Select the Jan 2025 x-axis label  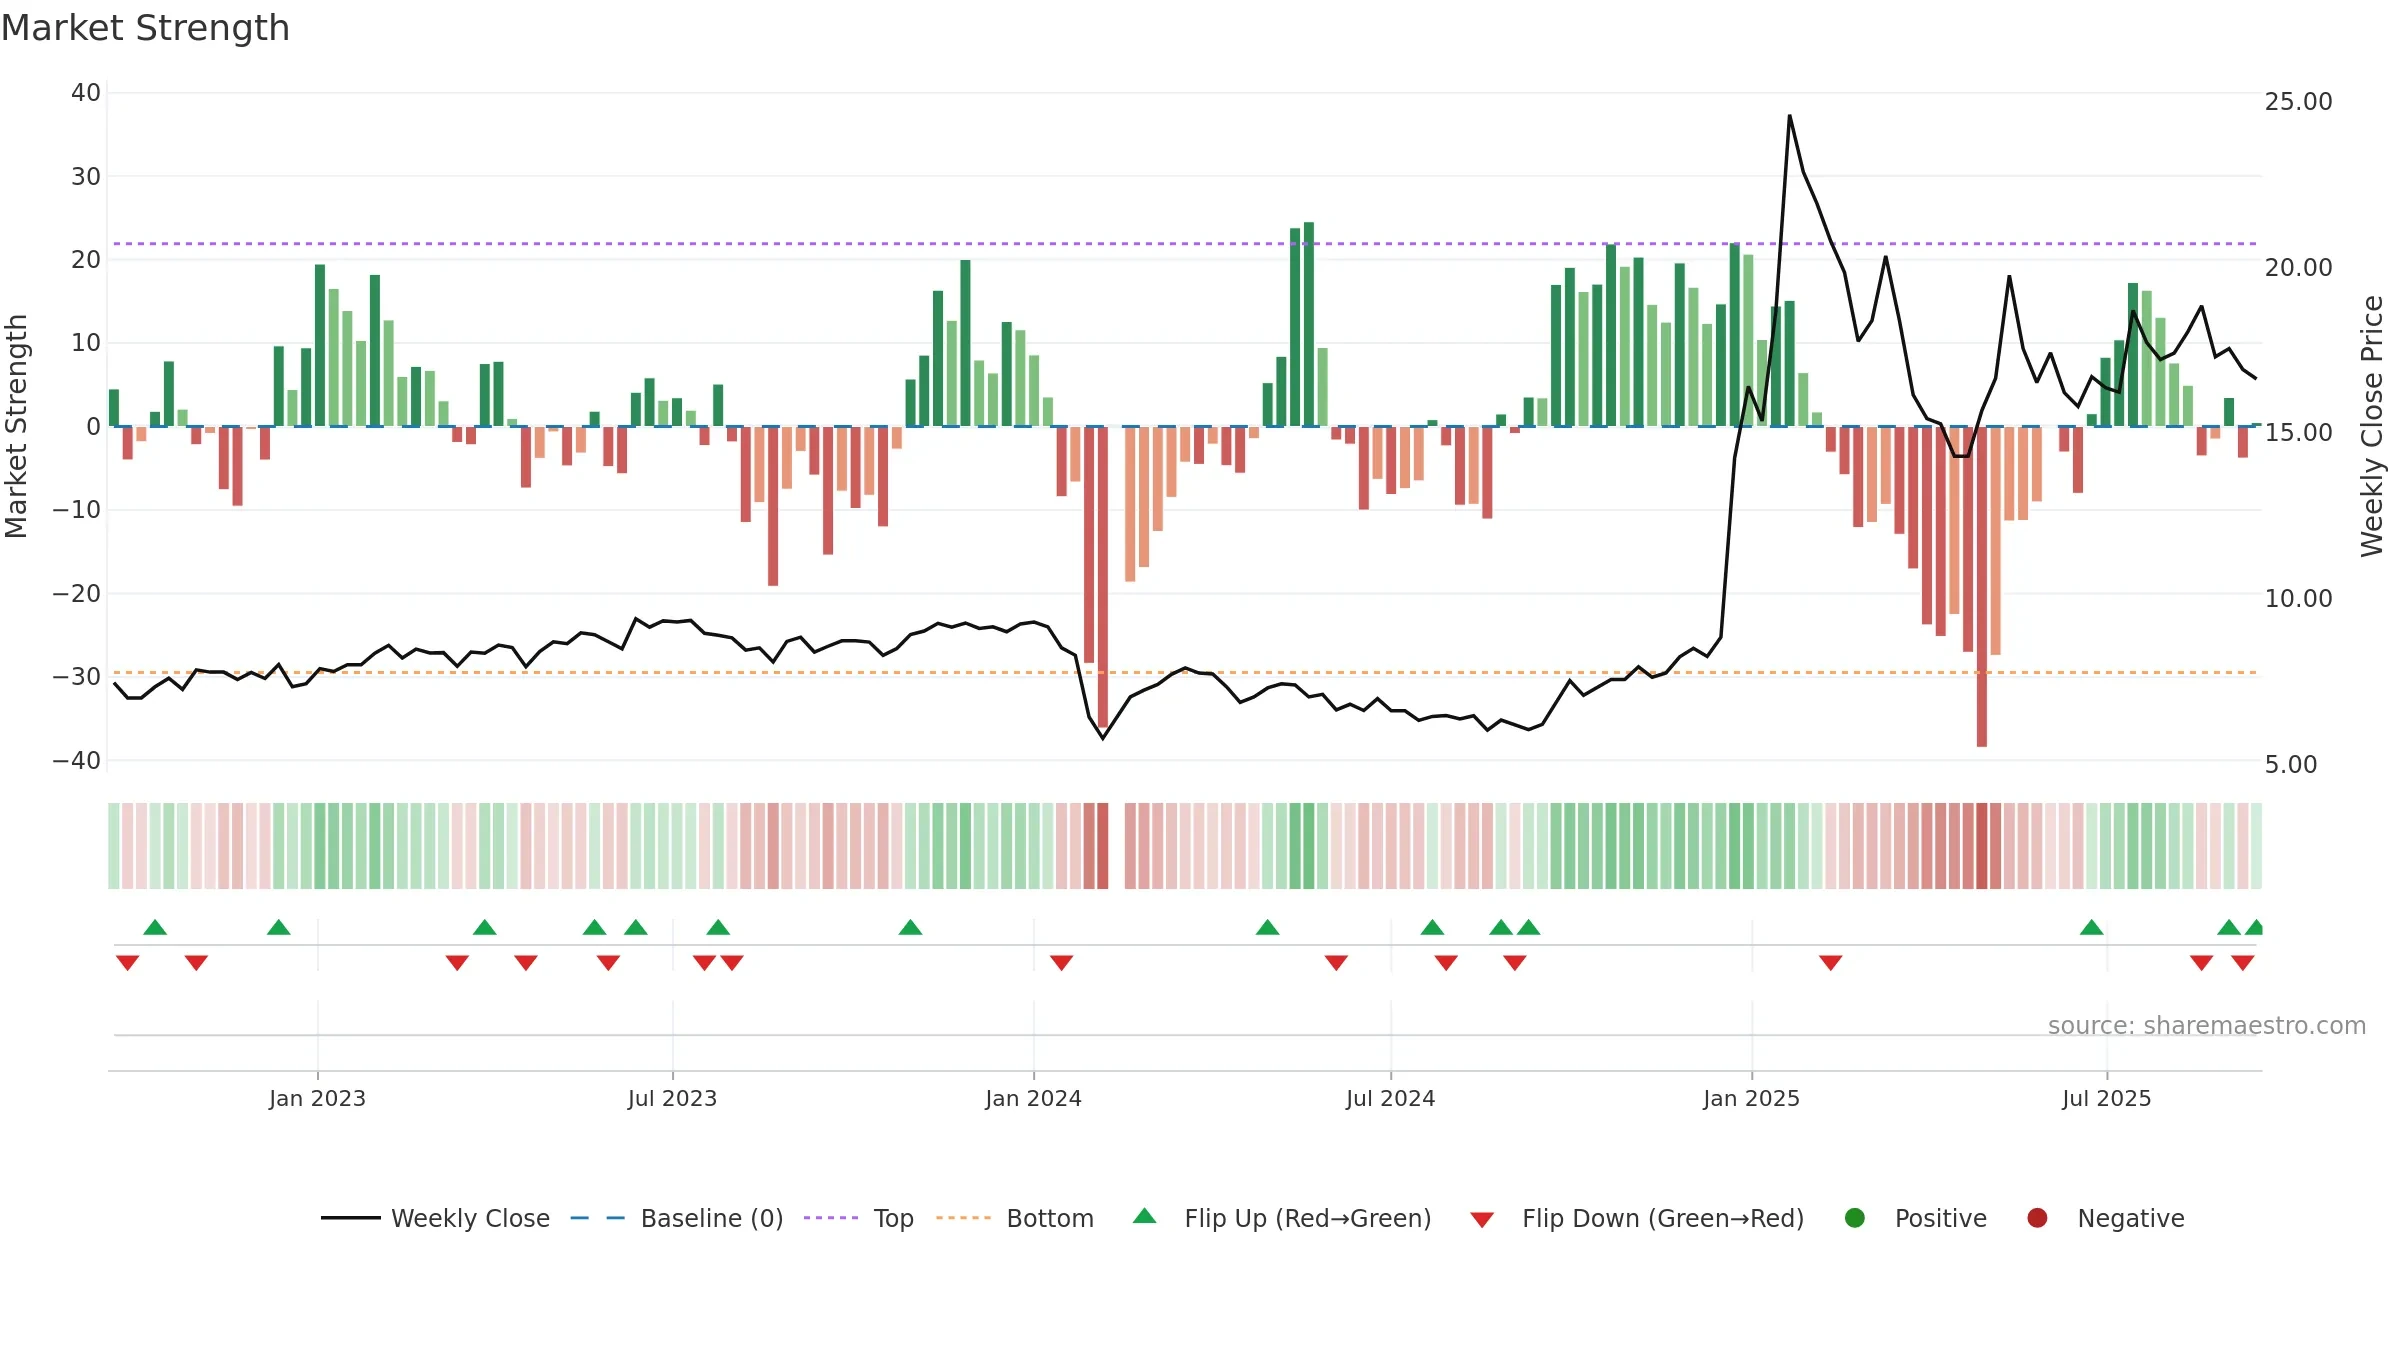click(1751, 1098)
